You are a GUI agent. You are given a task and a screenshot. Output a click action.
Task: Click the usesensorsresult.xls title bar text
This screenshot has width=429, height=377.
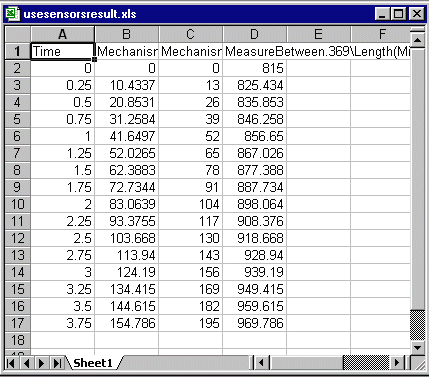80,14
